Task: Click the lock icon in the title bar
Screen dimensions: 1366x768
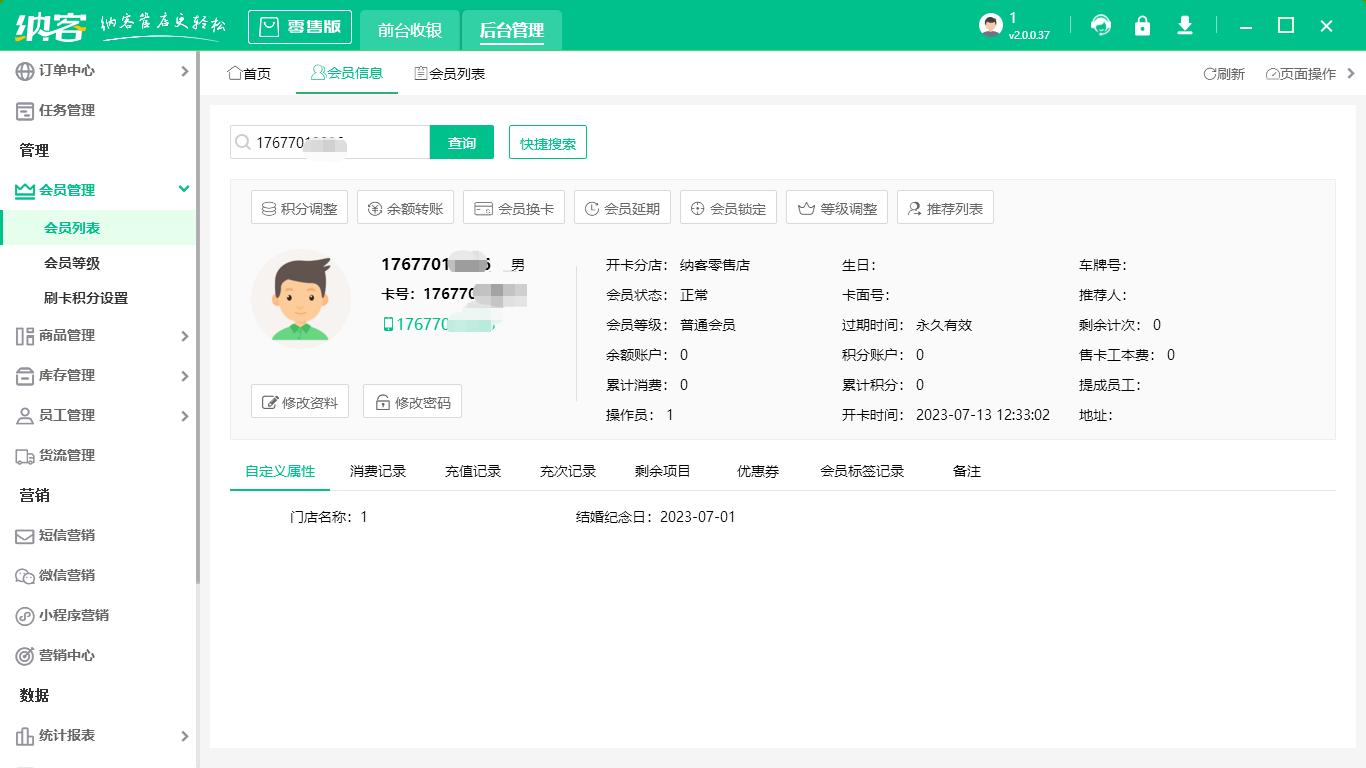Action: tap(1143, 25)
